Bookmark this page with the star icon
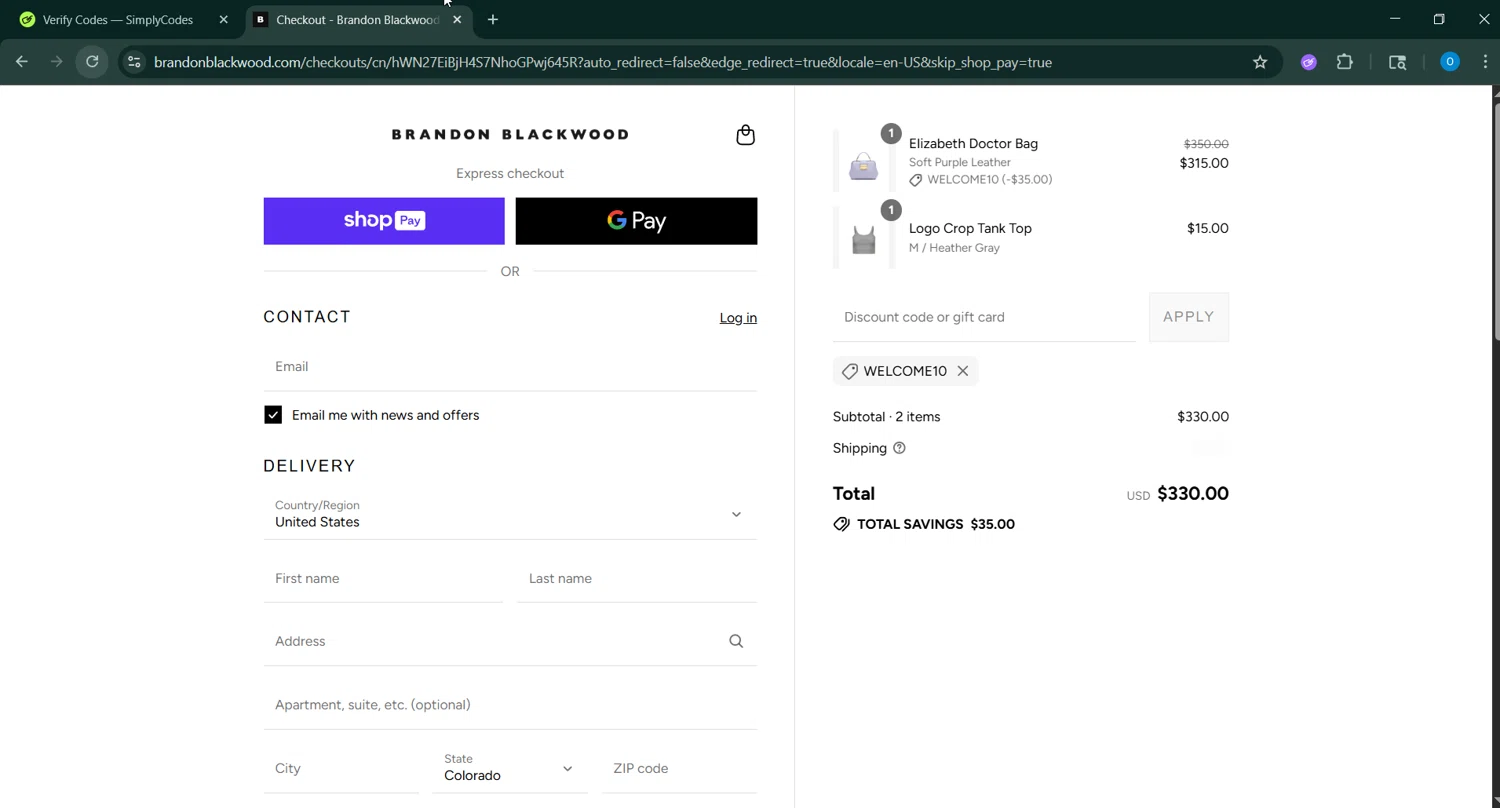 tap(1260, 62)
